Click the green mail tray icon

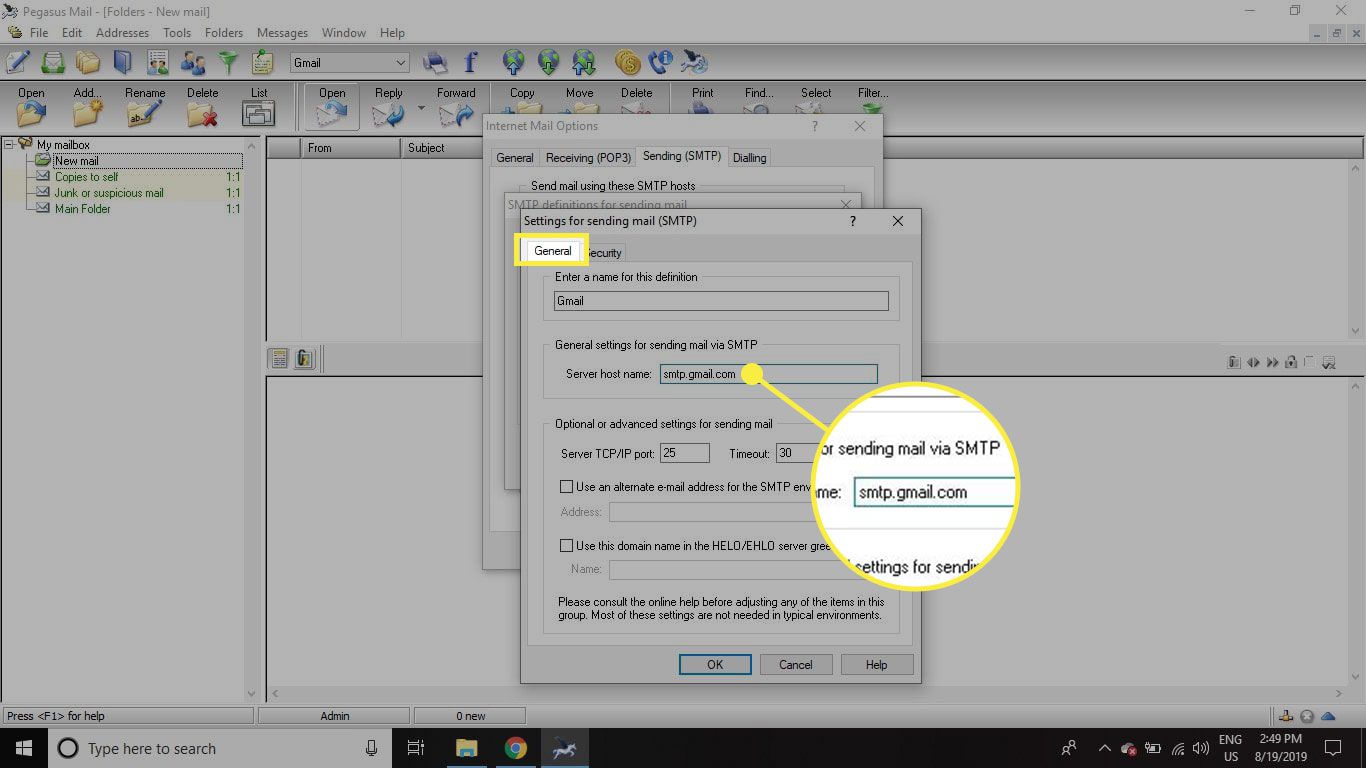point(53,62)
